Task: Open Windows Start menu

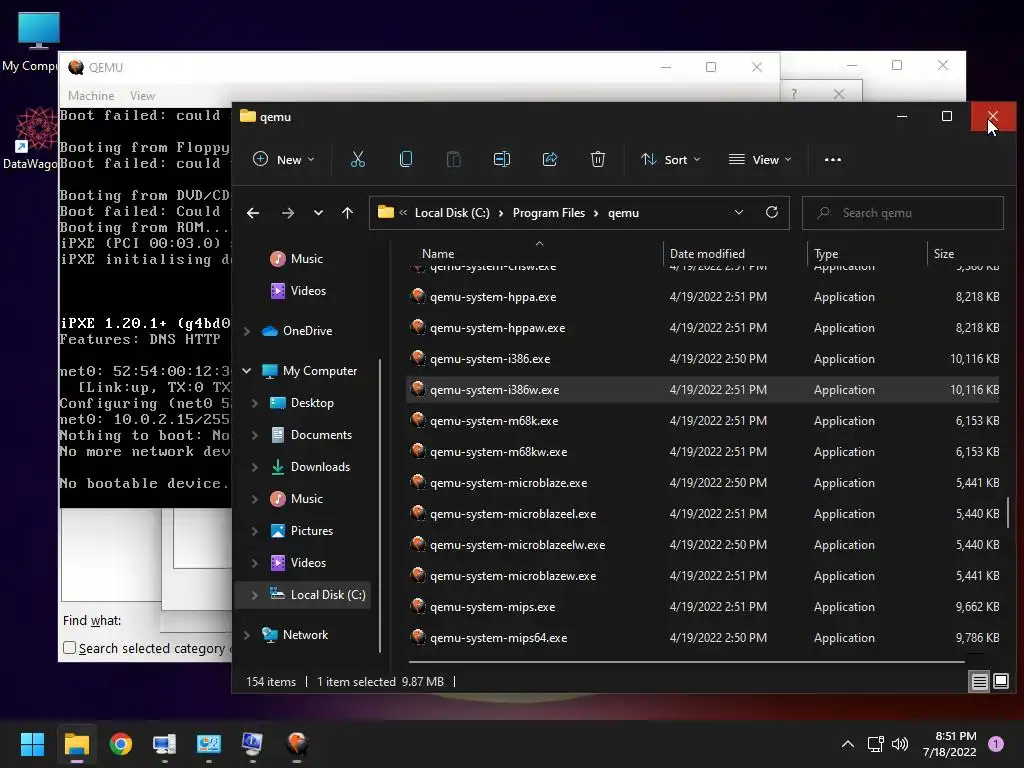Action: (32, 744)
